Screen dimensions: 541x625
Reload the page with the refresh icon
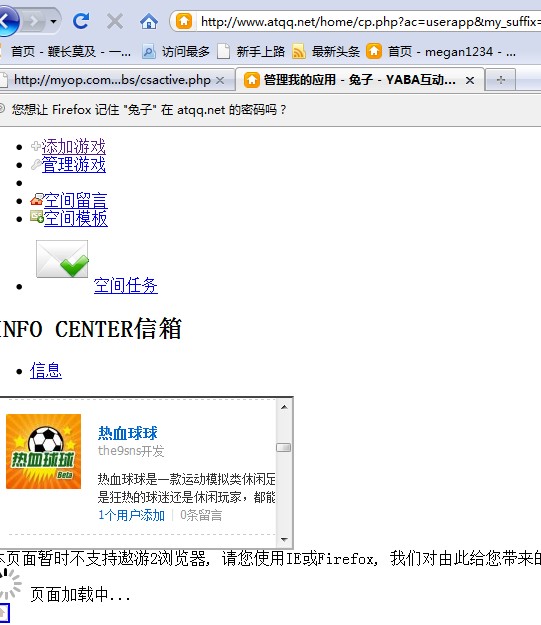pyautogui.click(x=81, y=21)
